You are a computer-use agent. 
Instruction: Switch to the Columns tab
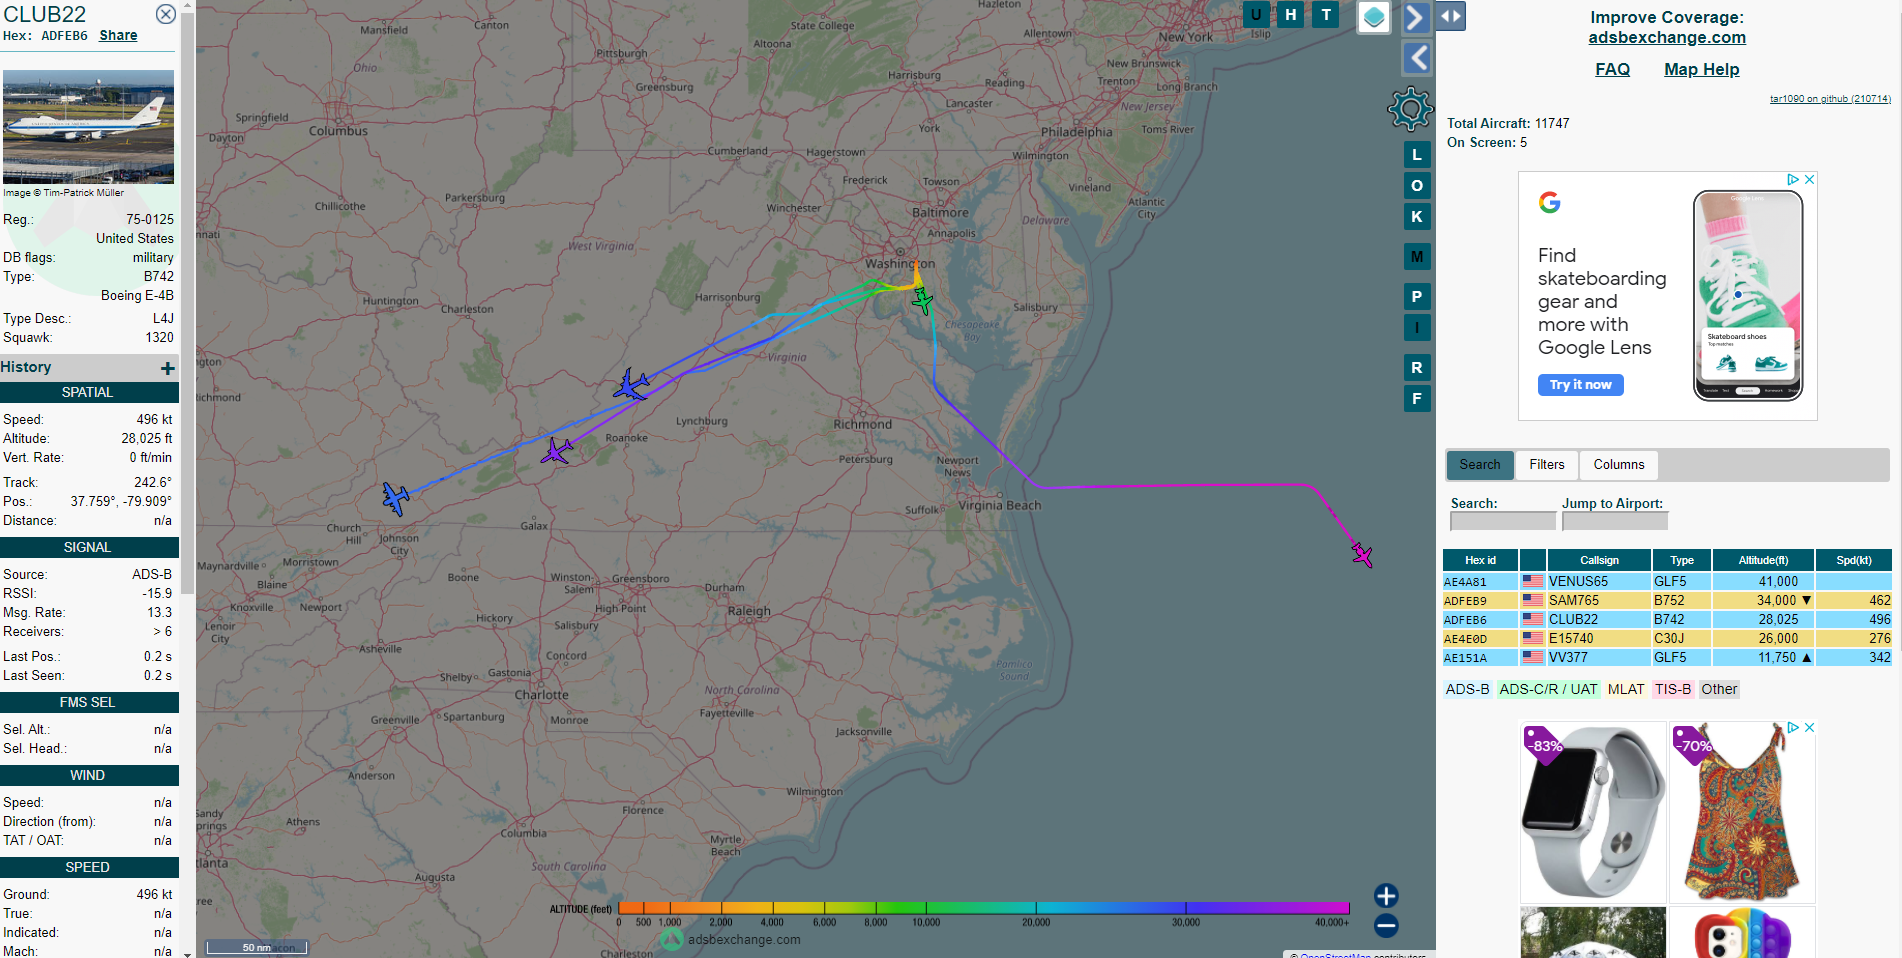(x=1618, y=465)
